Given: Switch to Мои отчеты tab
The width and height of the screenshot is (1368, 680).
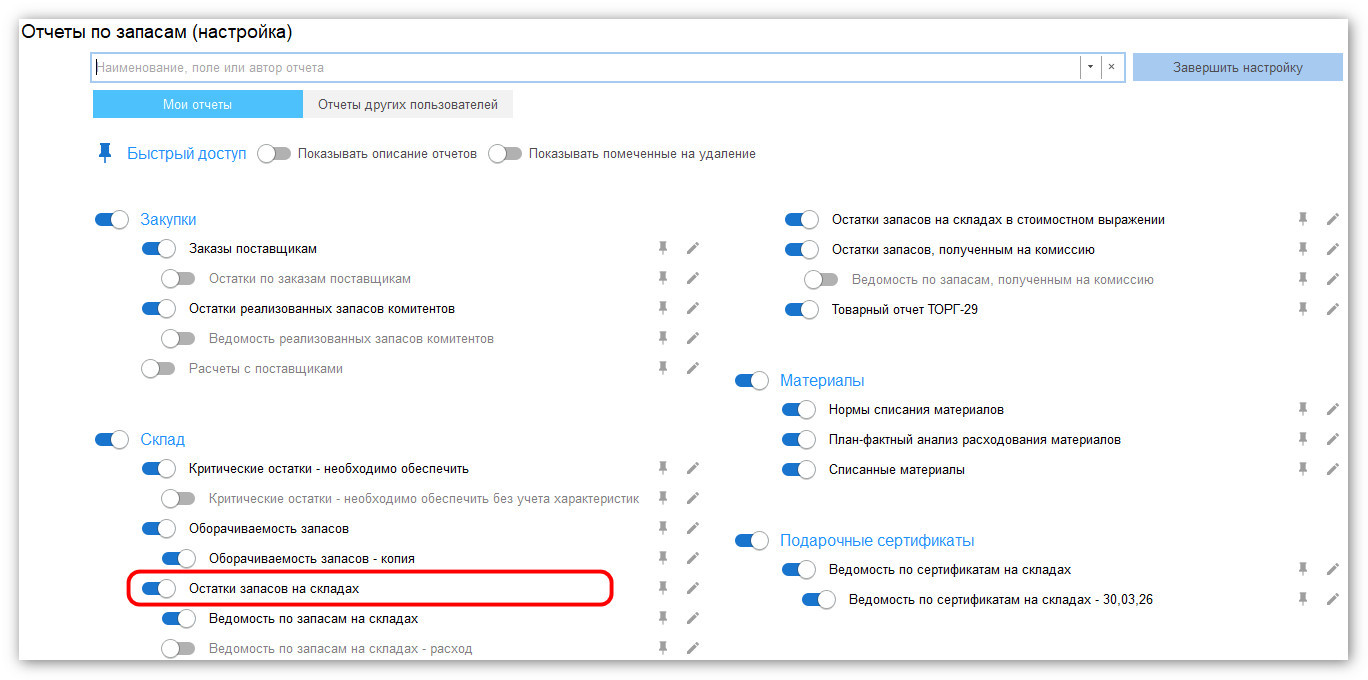Looking at the screenshot, I should pos(197,104).
